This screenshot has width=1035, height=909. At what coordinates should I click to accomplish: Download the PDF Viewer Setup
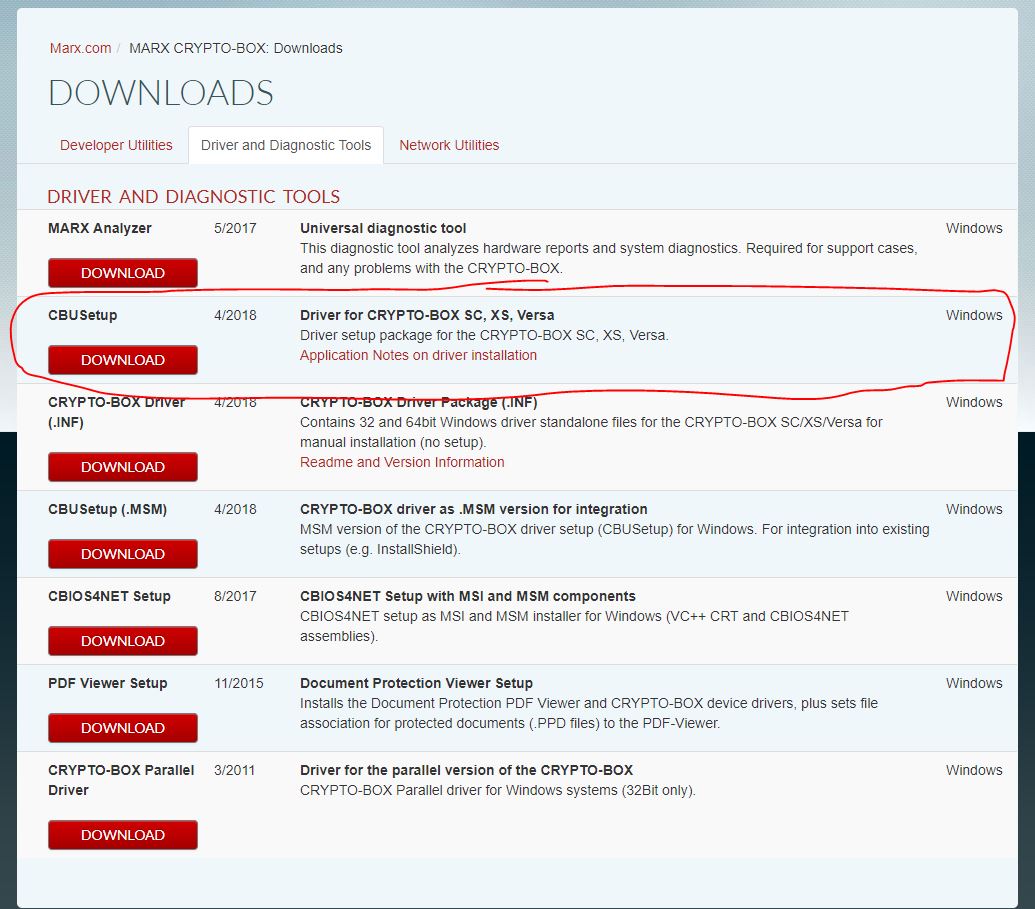123,728
